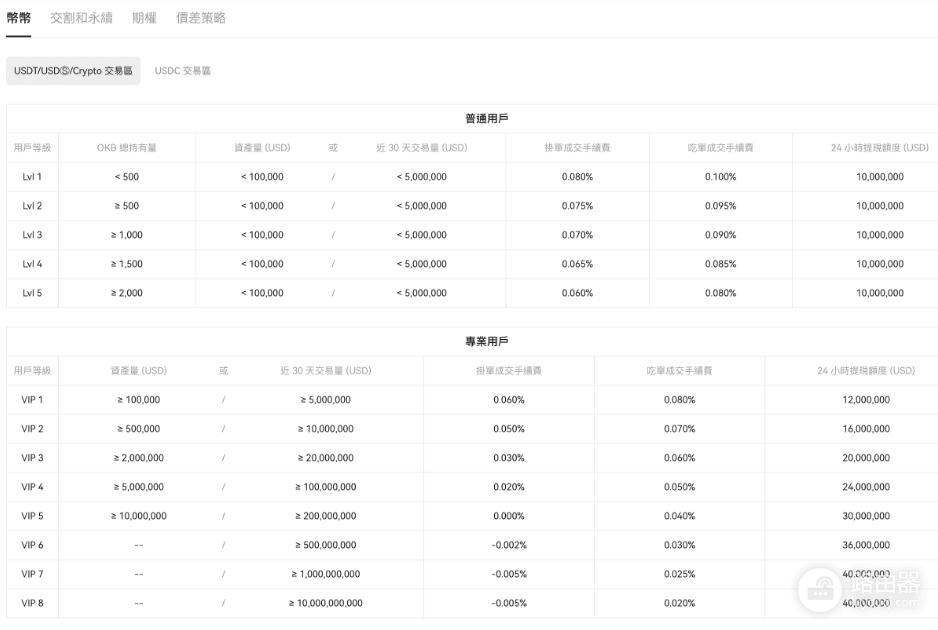Click VIP 2 taker fee 0.070%
Image resolution: width=938 pixels, height=630 pixels.
click(x=680, y=428)
